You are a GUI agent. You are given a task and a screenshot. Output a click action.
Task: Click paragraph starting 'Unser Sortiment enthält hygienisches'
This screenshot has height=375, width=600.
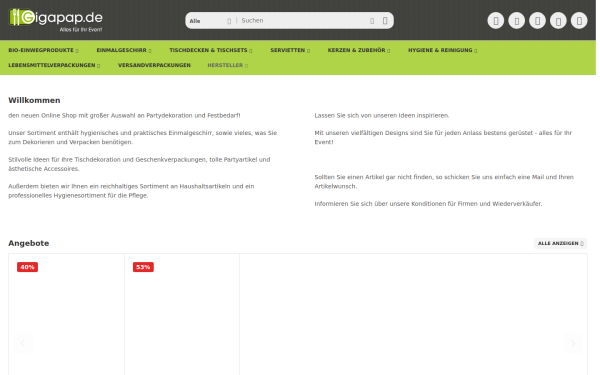143,137
